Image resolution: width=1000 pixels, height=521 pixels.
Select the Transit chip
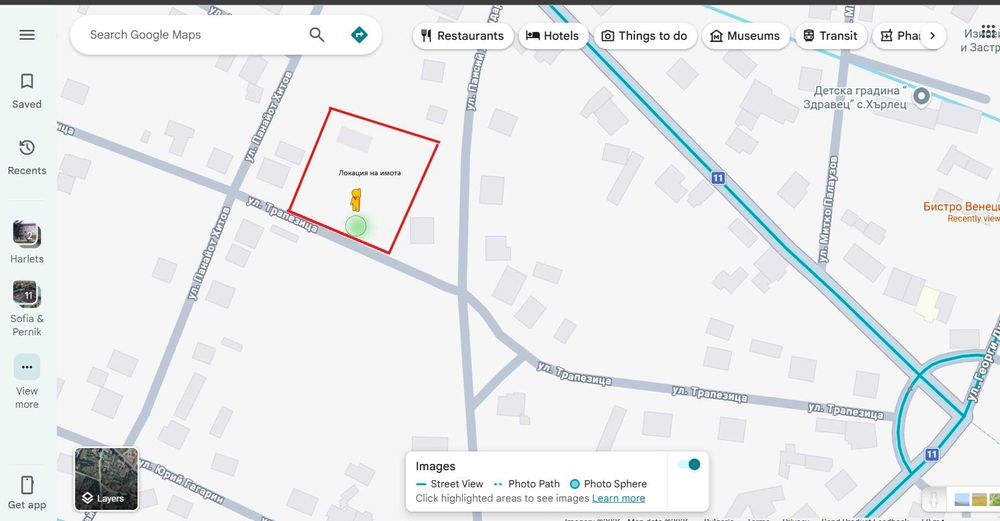830,36
